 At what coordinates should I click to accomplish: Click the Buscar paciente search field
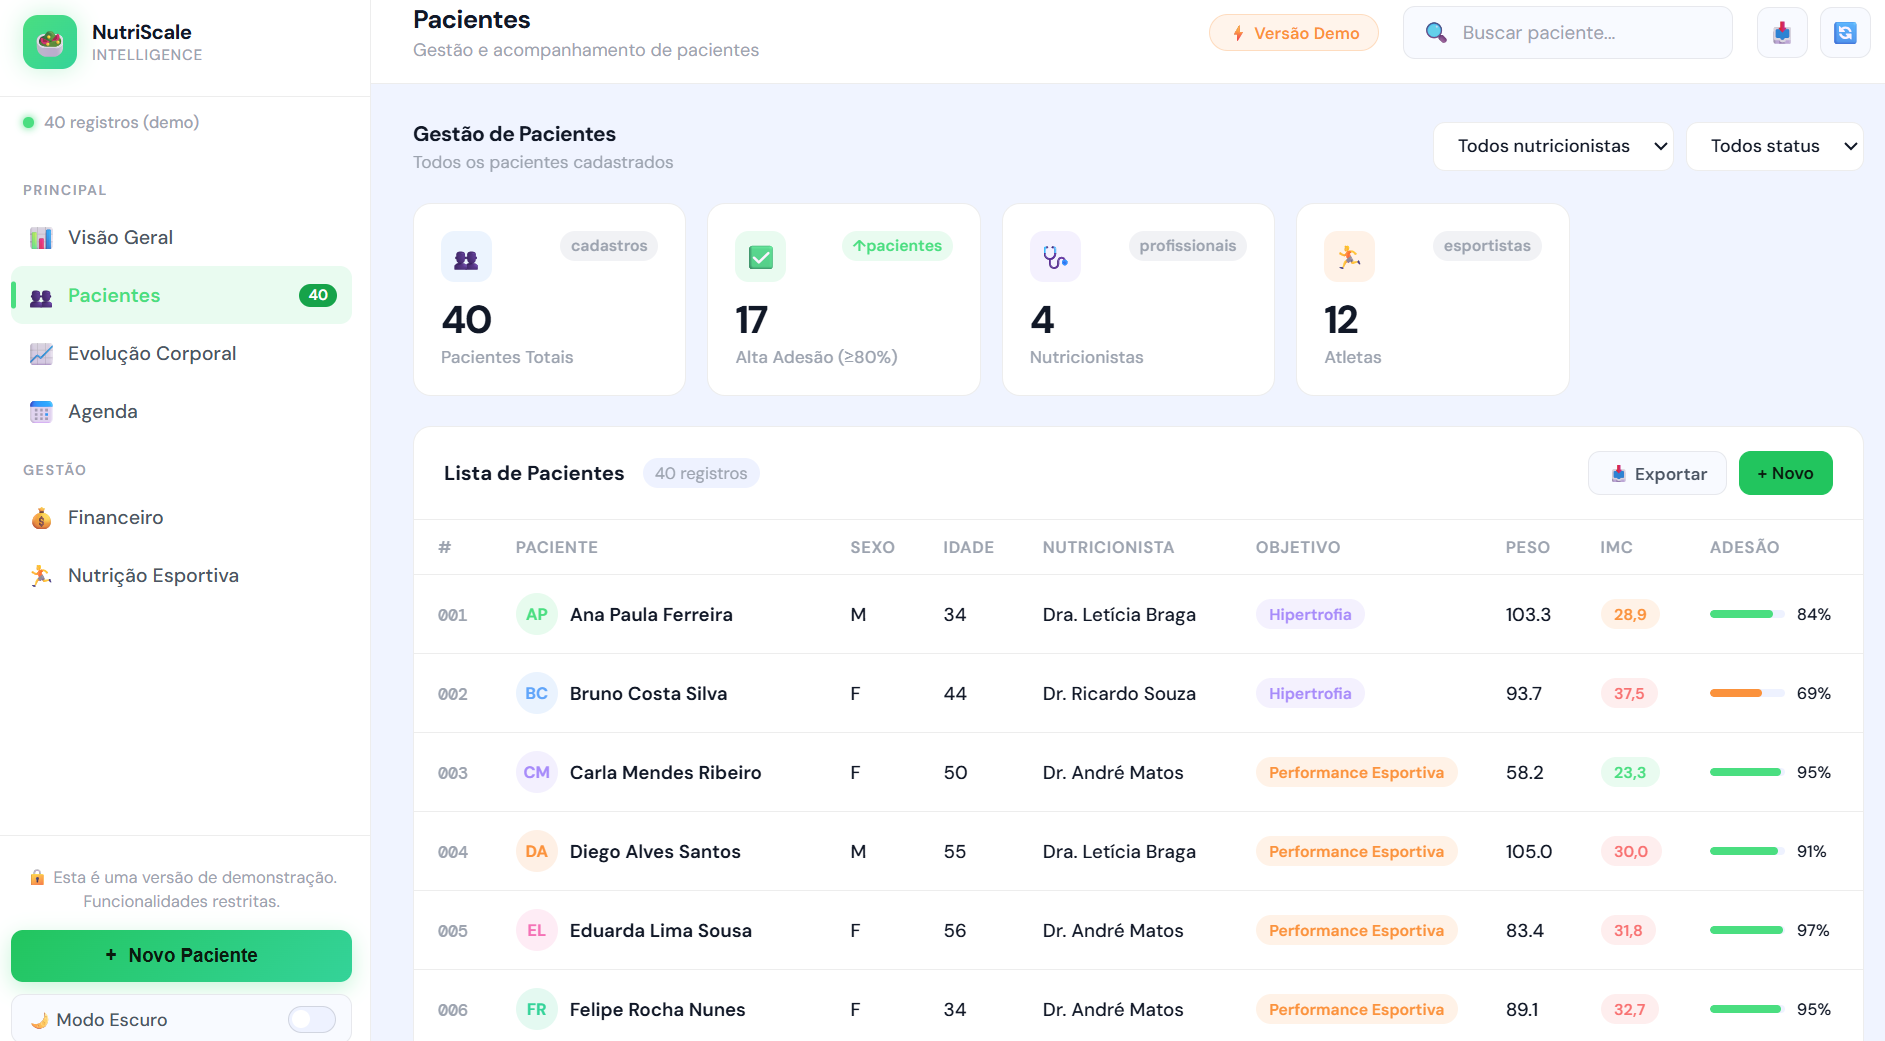(1567, 33)
